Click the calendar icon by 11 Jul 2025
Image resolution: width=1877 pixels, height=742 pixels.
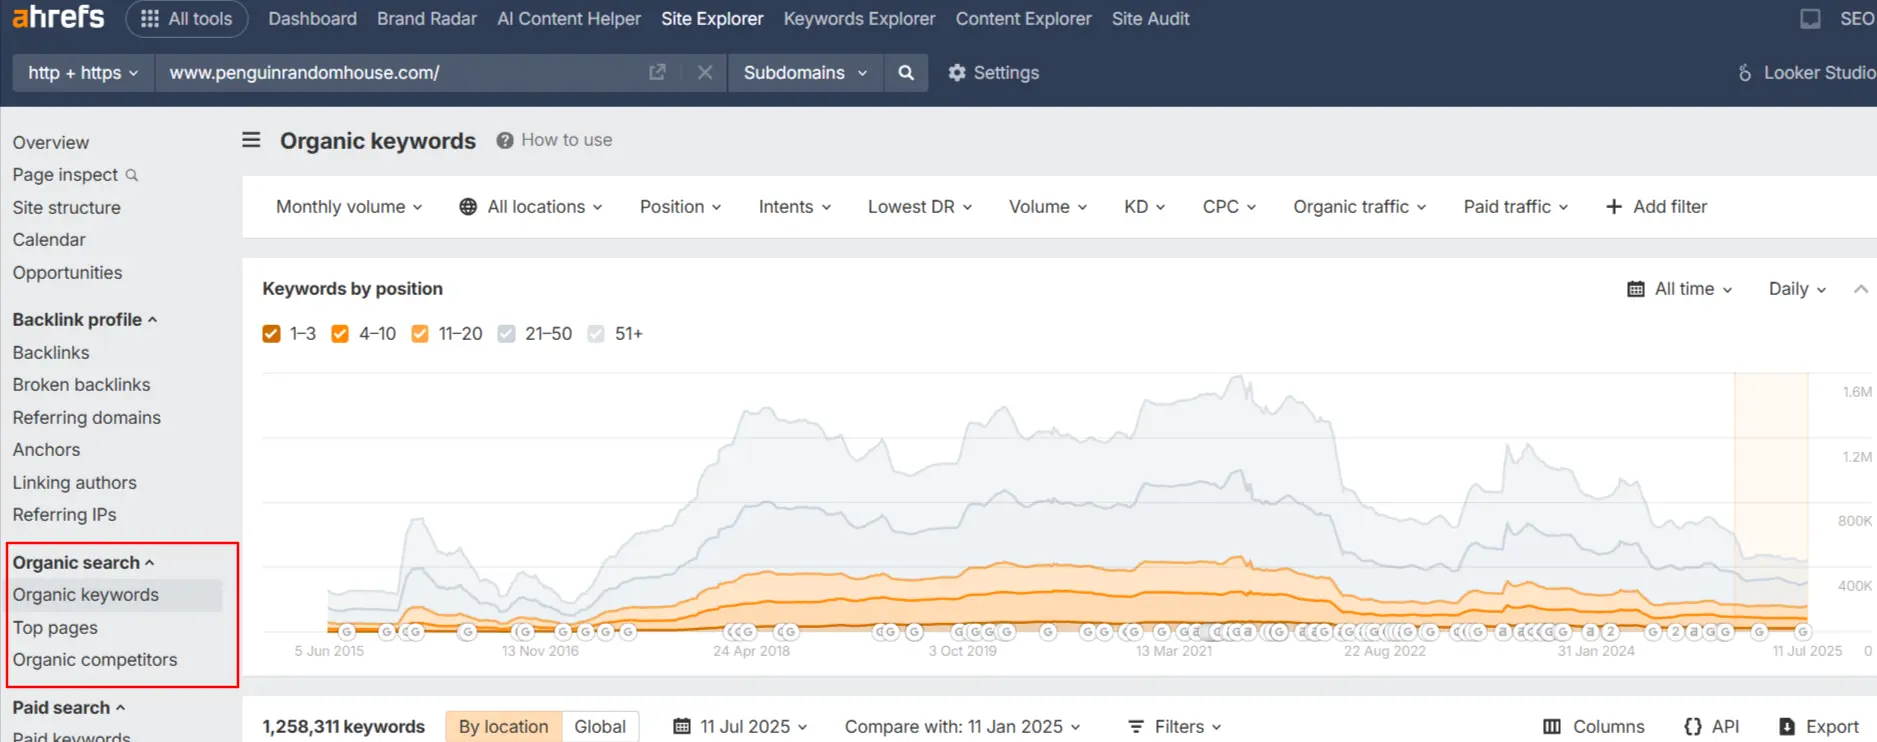coord(682,727)
